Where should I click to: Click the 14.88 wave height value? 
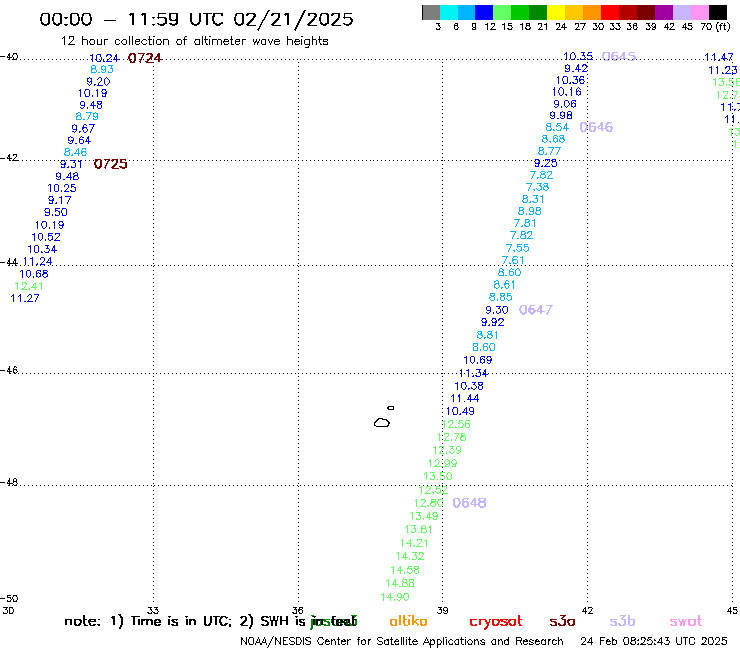(400, 583)
